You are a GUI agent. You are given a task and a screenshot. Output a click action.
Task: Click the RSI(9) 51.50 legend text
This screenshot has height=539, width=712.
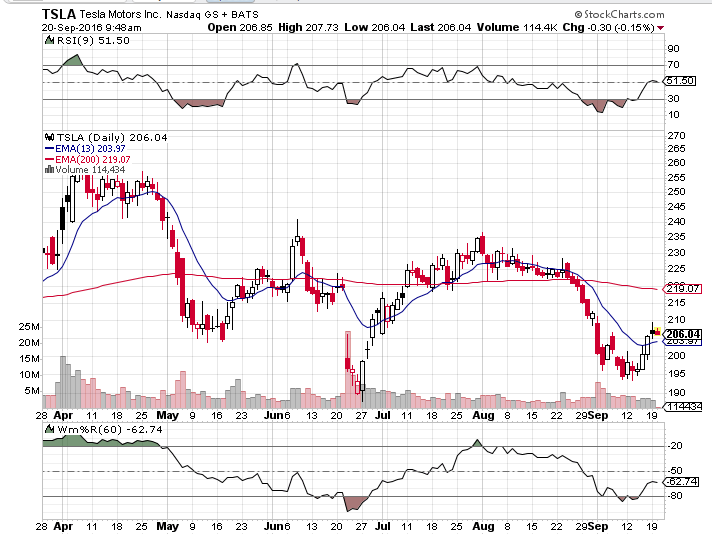tap(93, 40)
